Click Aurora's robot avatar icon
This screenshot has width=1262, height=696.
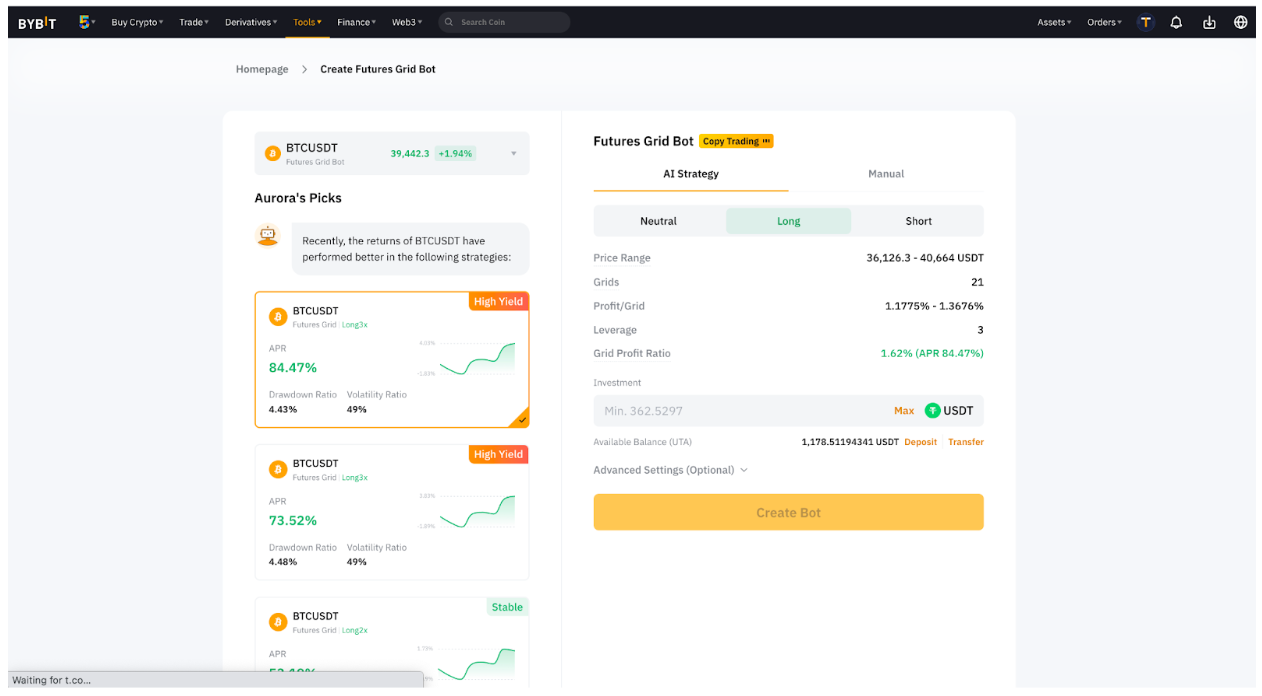tap(267, 236)
